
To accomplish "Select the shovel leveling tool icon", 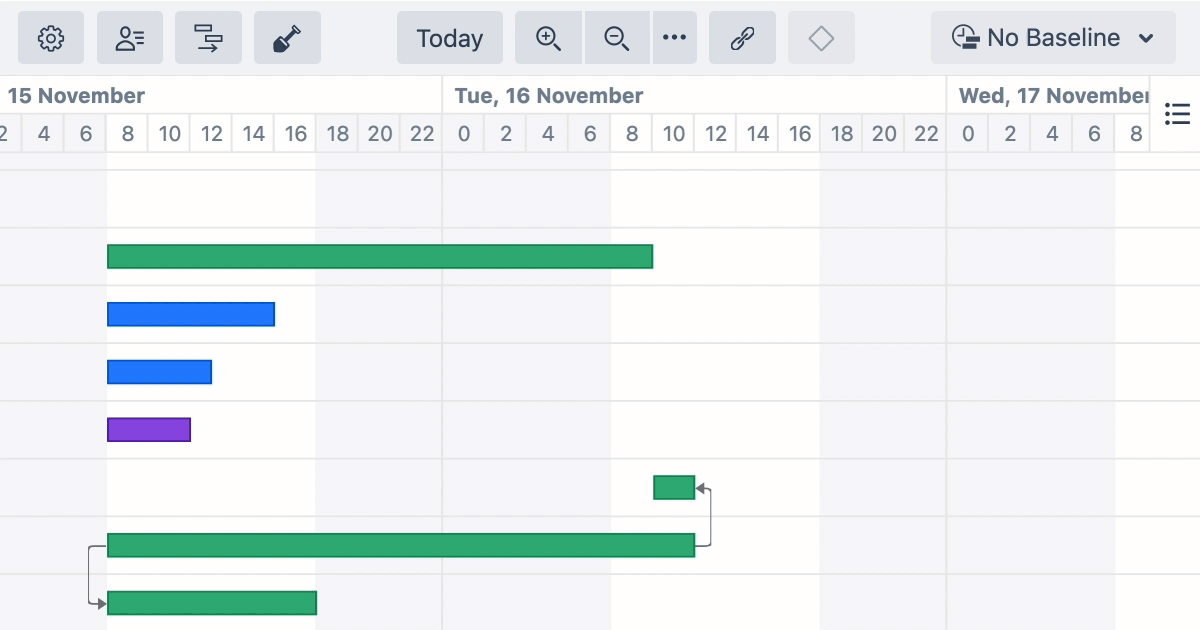I will pos(287,38).
